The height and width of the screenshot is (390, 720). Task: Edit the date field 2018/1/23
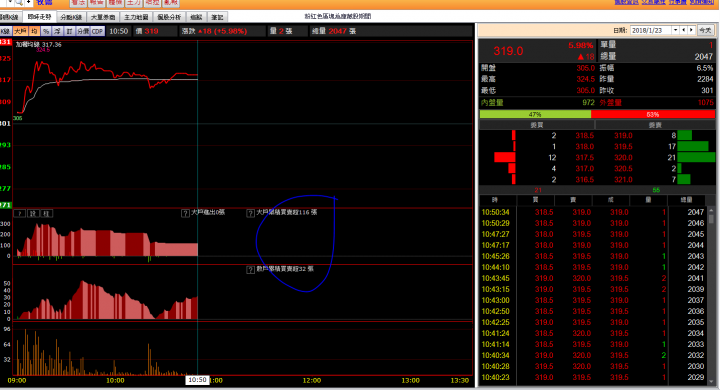(651, 30)
